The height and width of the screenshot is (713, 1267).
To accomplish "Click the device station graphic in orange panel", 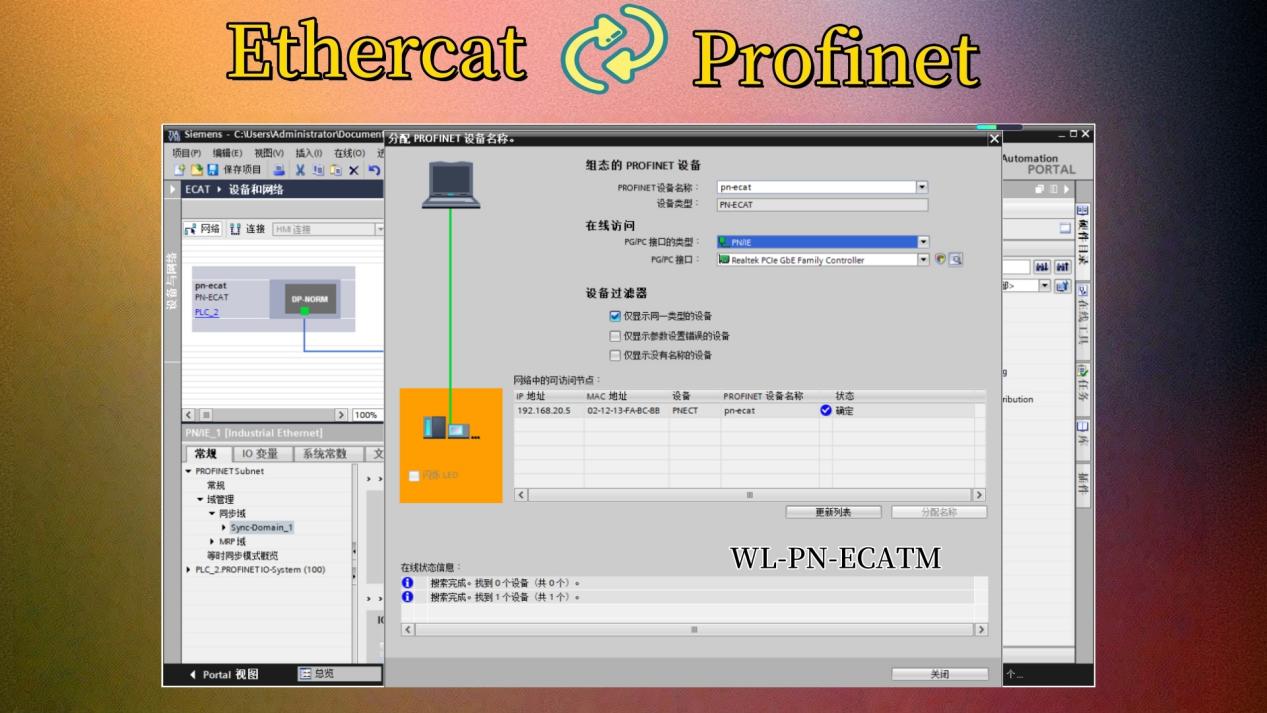I will pos(451,428).
